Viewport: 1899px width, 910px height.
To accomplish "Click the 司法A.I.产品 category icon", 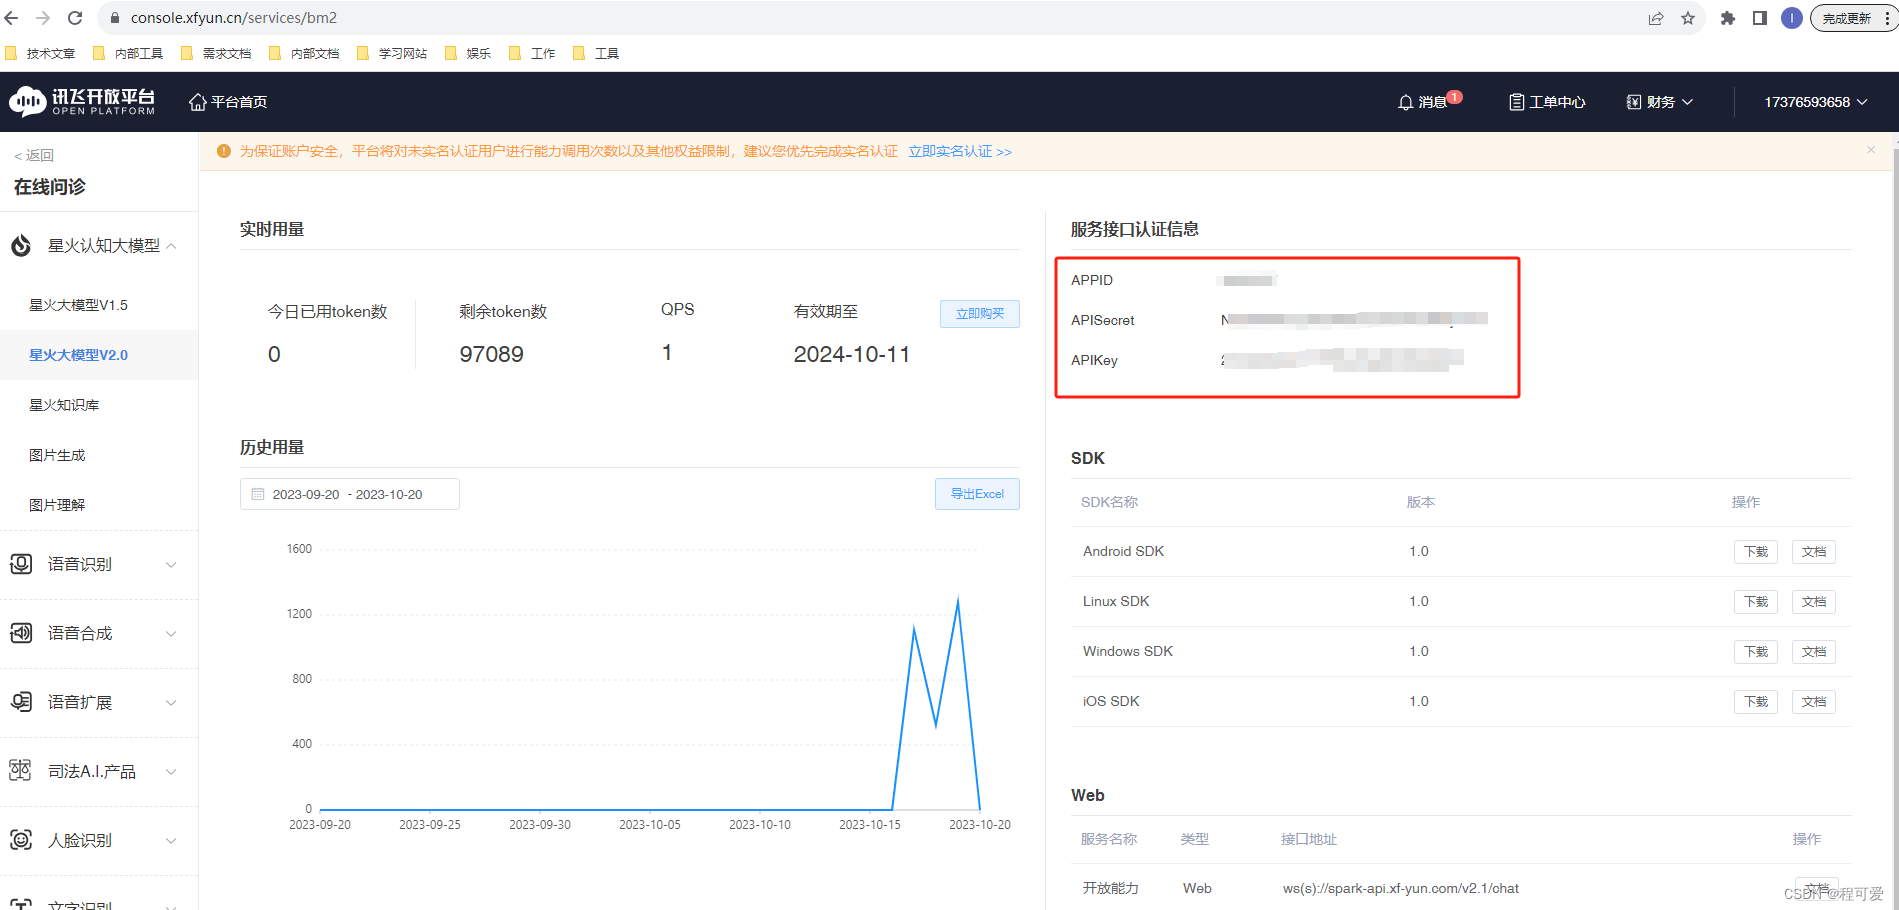I will tap(21, 770).
